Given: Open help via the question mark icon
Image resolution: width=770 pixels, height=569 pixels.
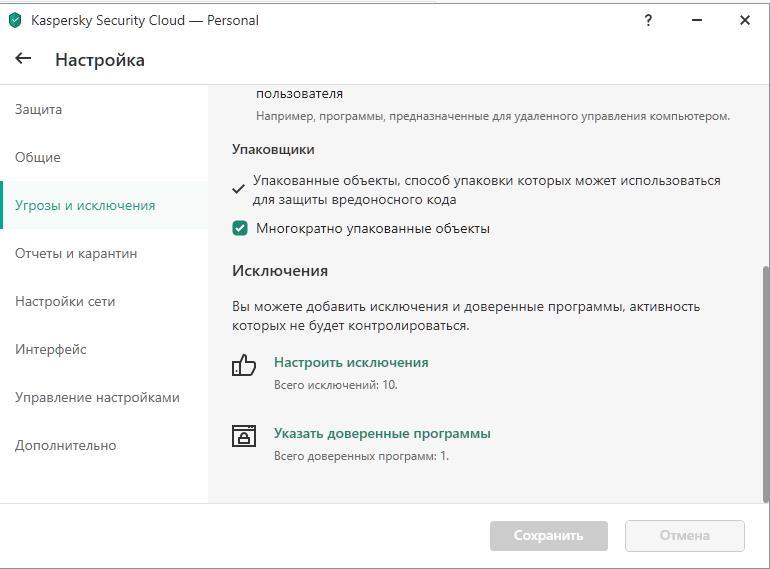Looking at the screenshot, I should (648, 20).
